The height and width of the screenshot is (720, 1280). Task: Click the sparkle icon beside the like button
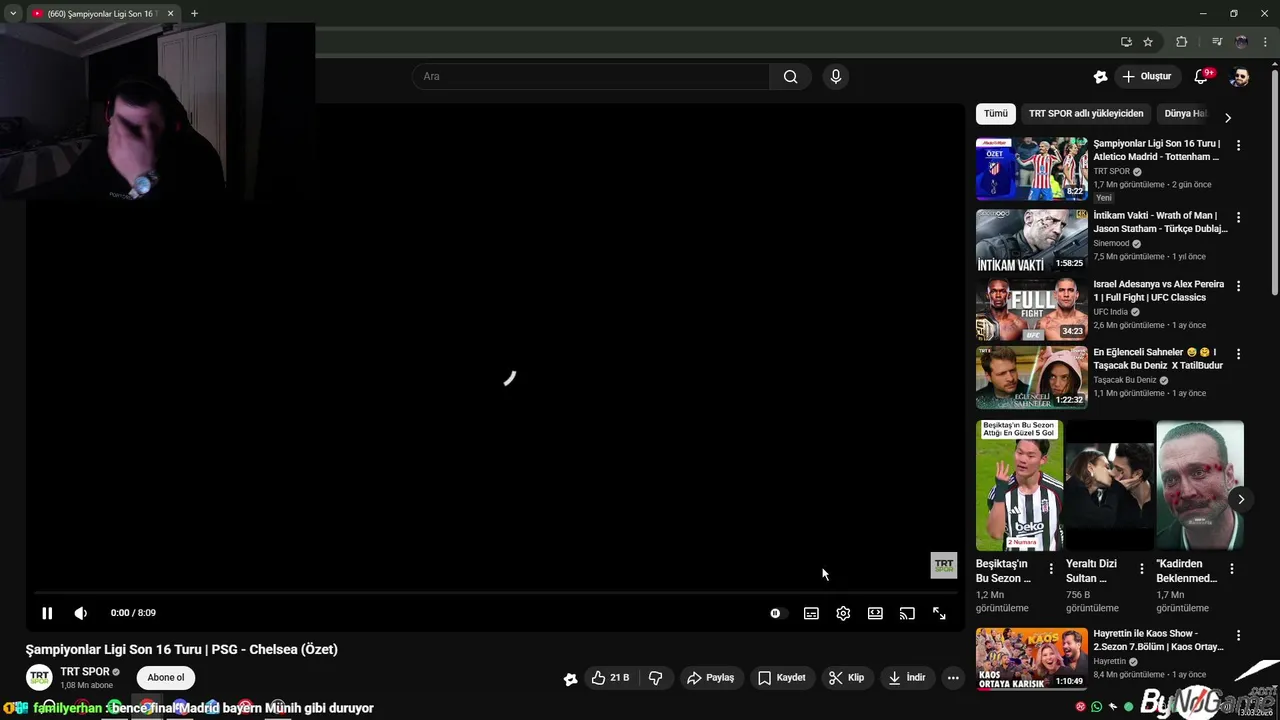tap(570, 679)
